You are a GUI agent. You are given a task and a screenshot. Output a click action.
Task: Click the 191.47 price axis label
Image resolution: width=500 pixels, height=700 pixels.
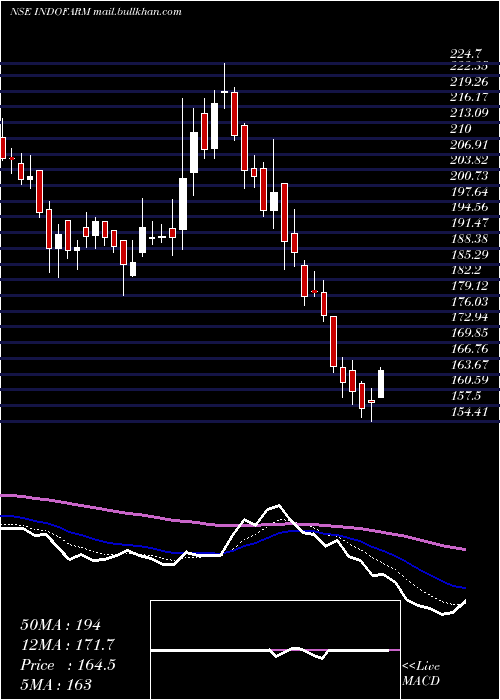pos(471,224)
